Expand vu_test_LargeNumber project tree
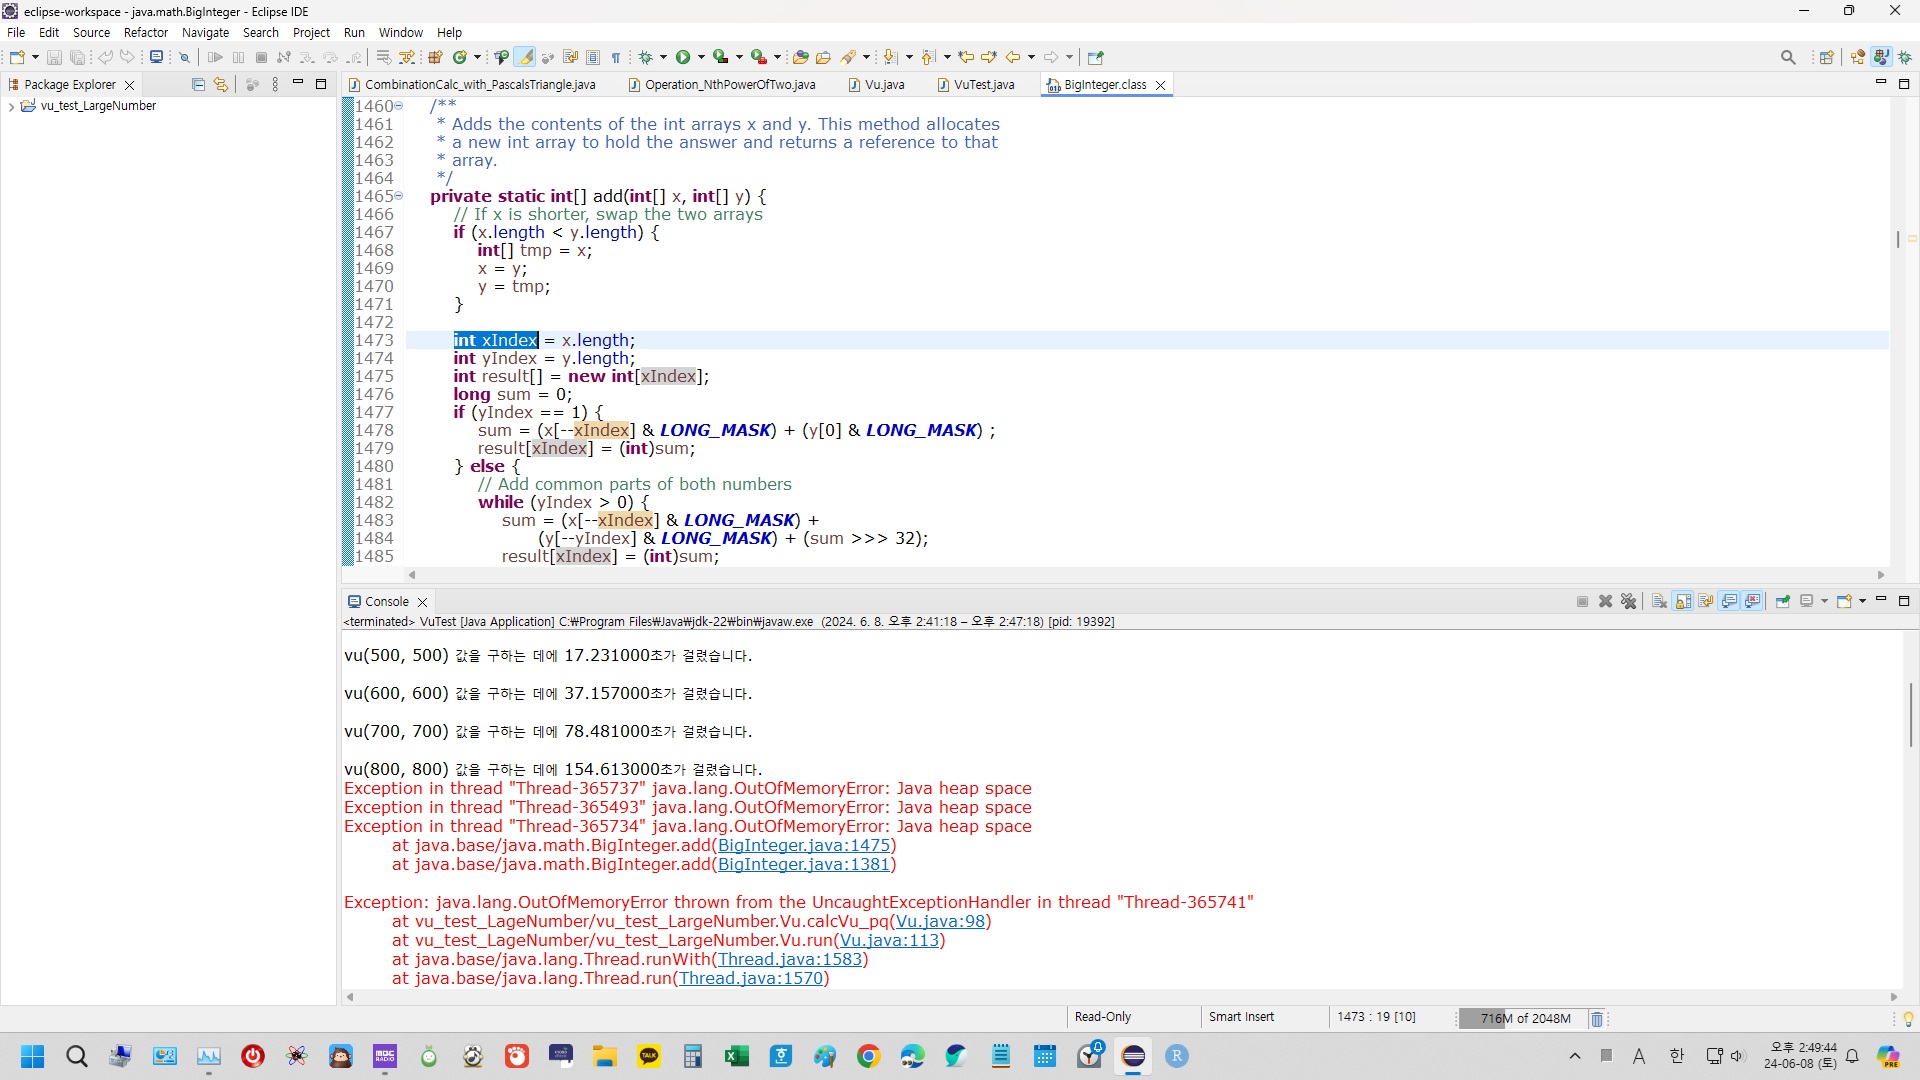1920x1080 pixels. click(x=11, y=106)
